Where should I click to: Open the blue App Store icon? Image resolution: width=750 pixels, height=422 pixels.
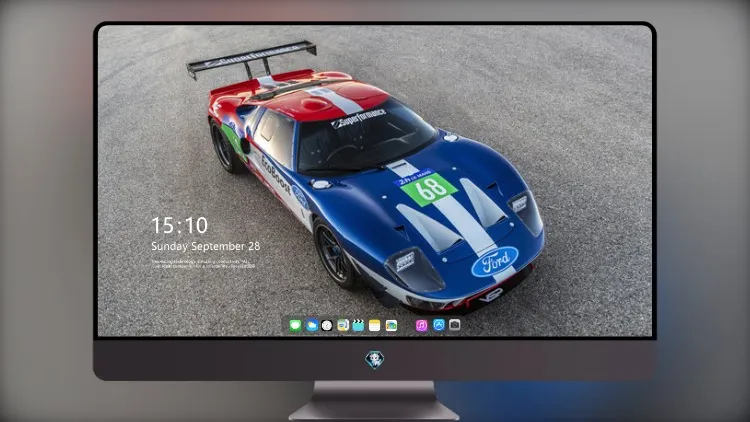click(x=439, y=325)
